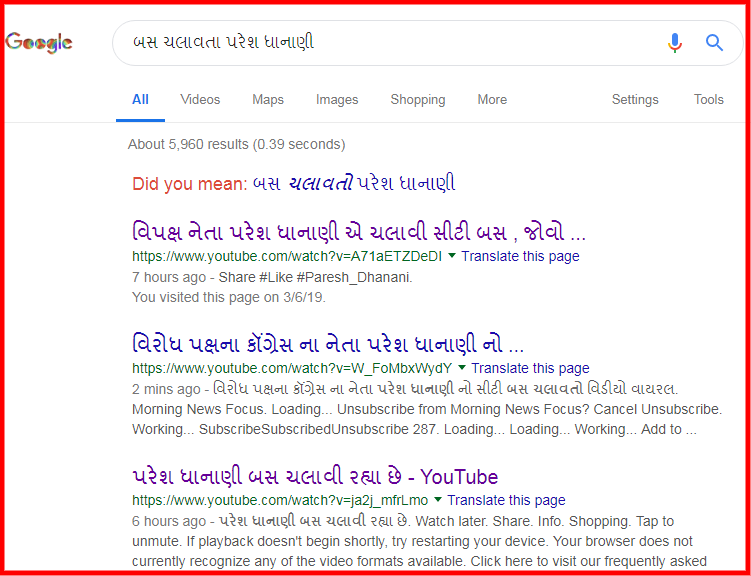The height and width of the screenshot is (576, 751).
Task: Switch to the Shopping tab
Action: [418, 100]
